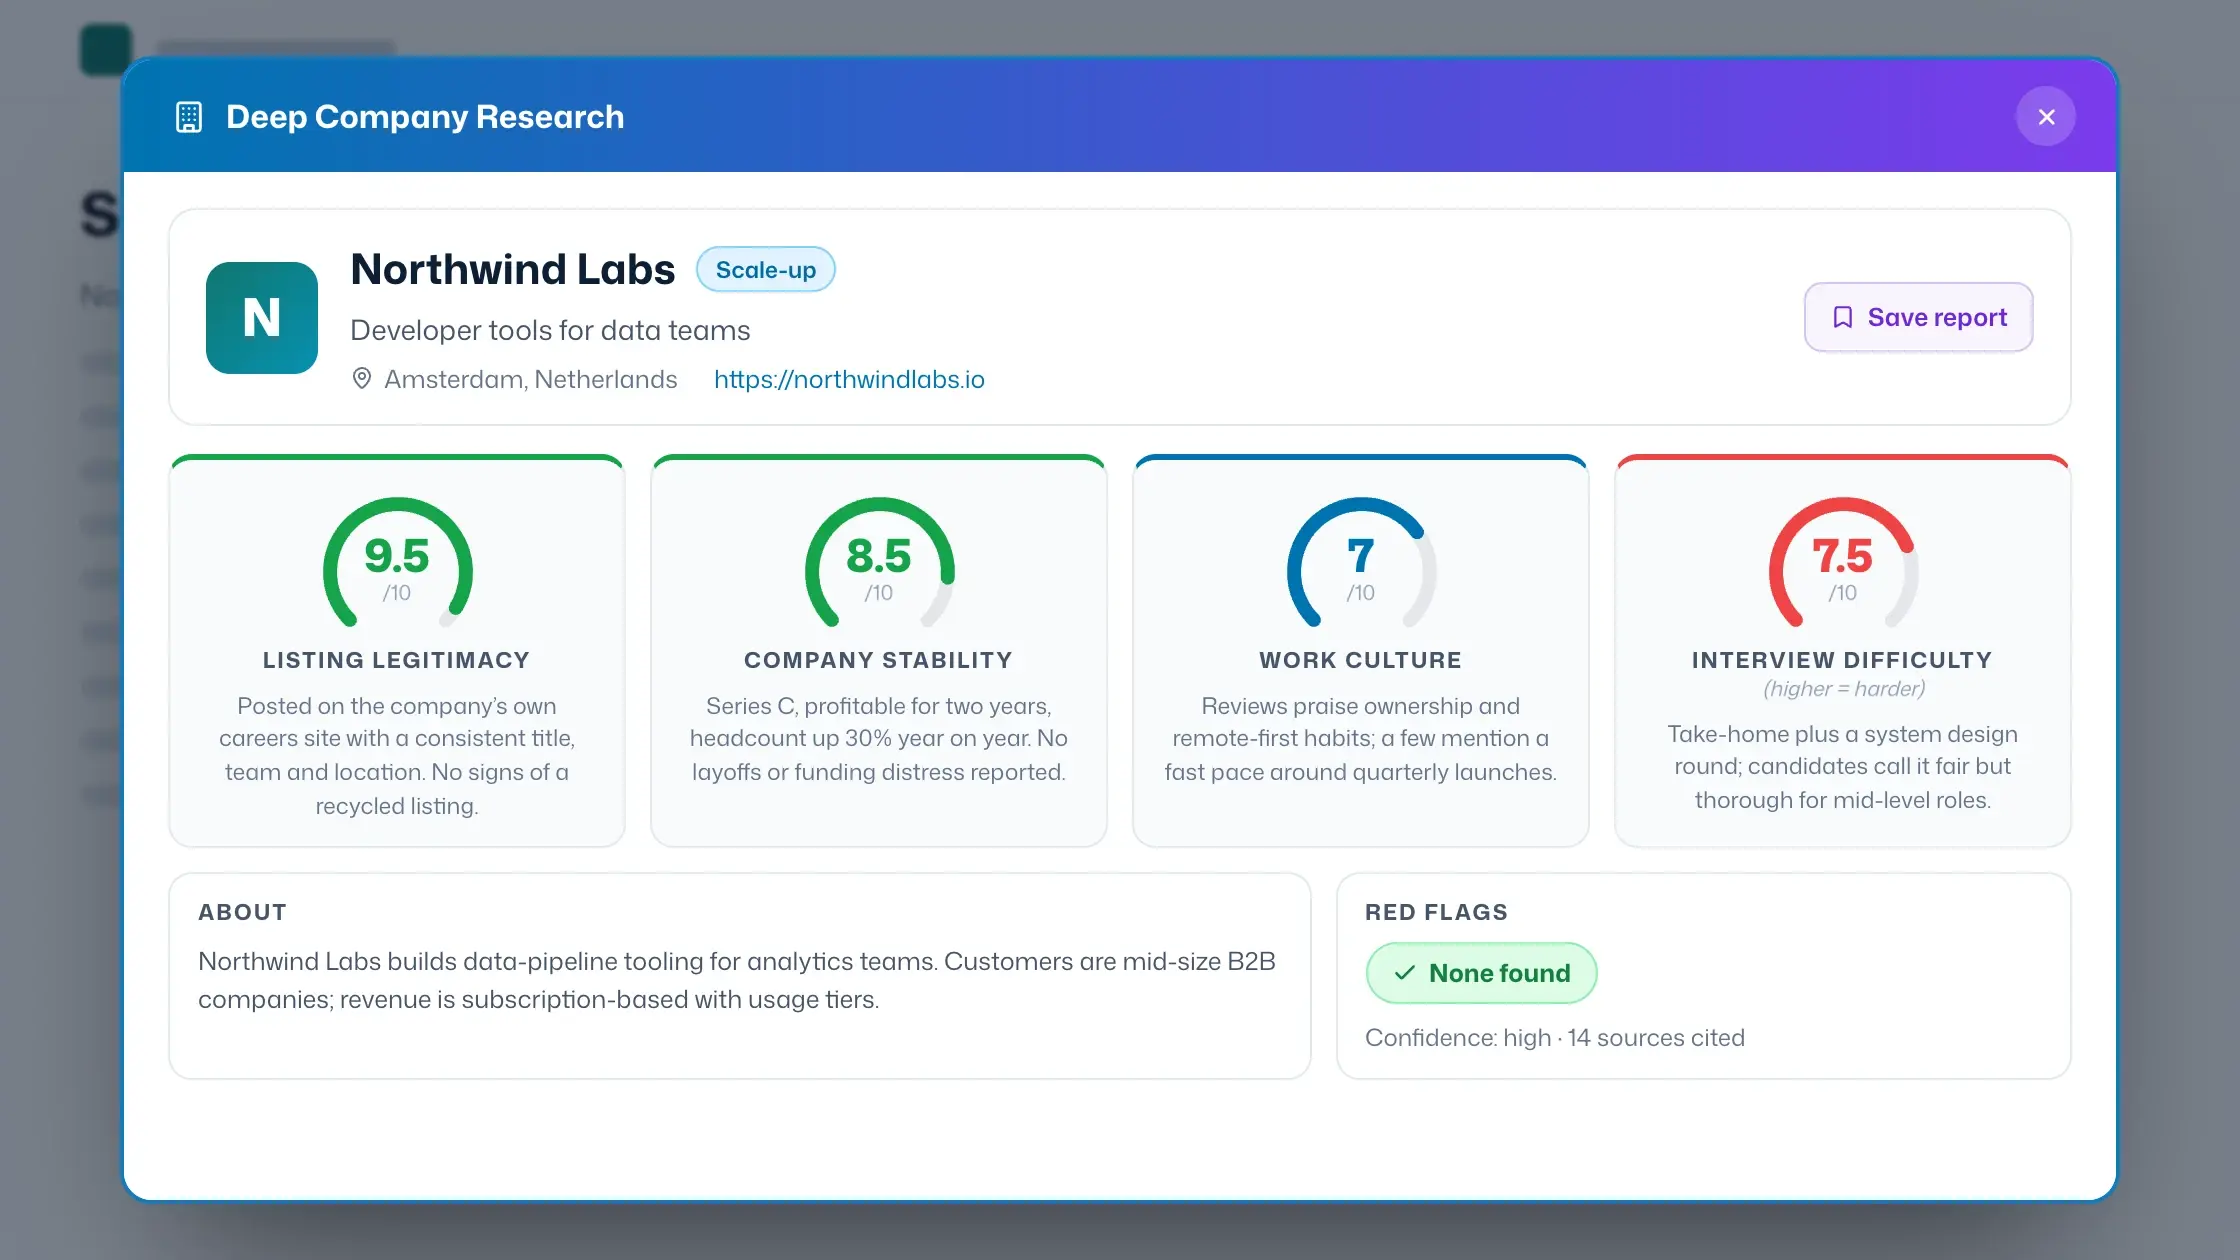This screenshot has height=1260, width=2240.
Task: Close the Deep Company Research dialog
Action: point(2045,117)
